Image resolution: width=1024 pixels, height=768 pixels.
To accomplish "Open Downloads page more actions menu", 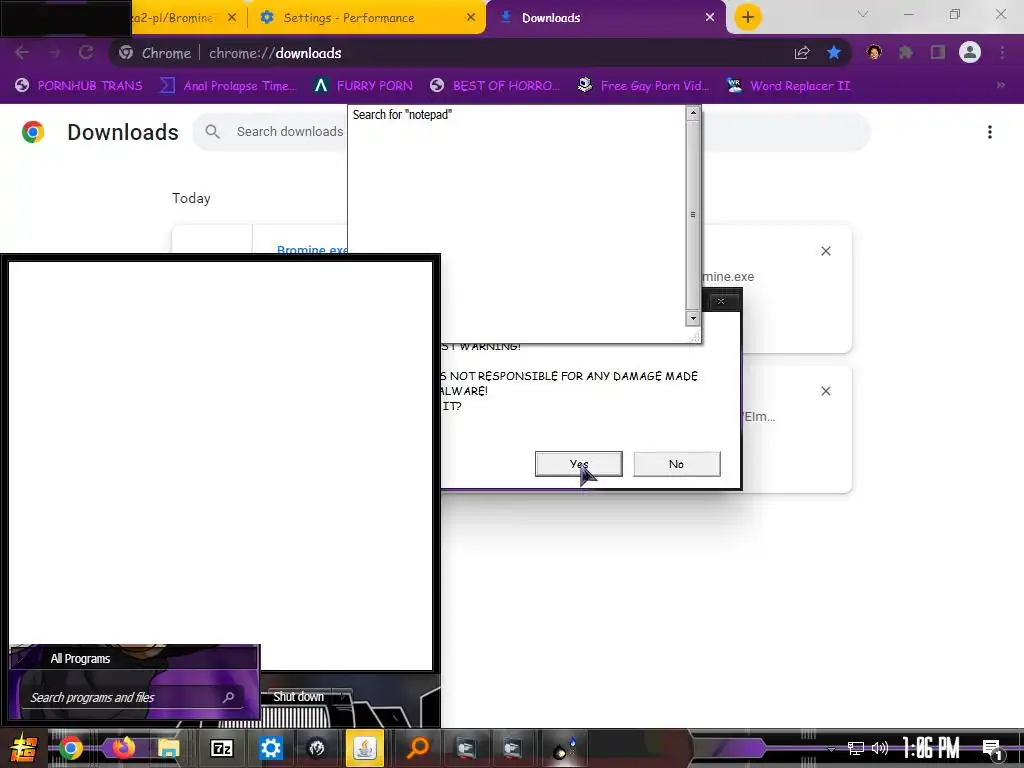I will 990,132.
